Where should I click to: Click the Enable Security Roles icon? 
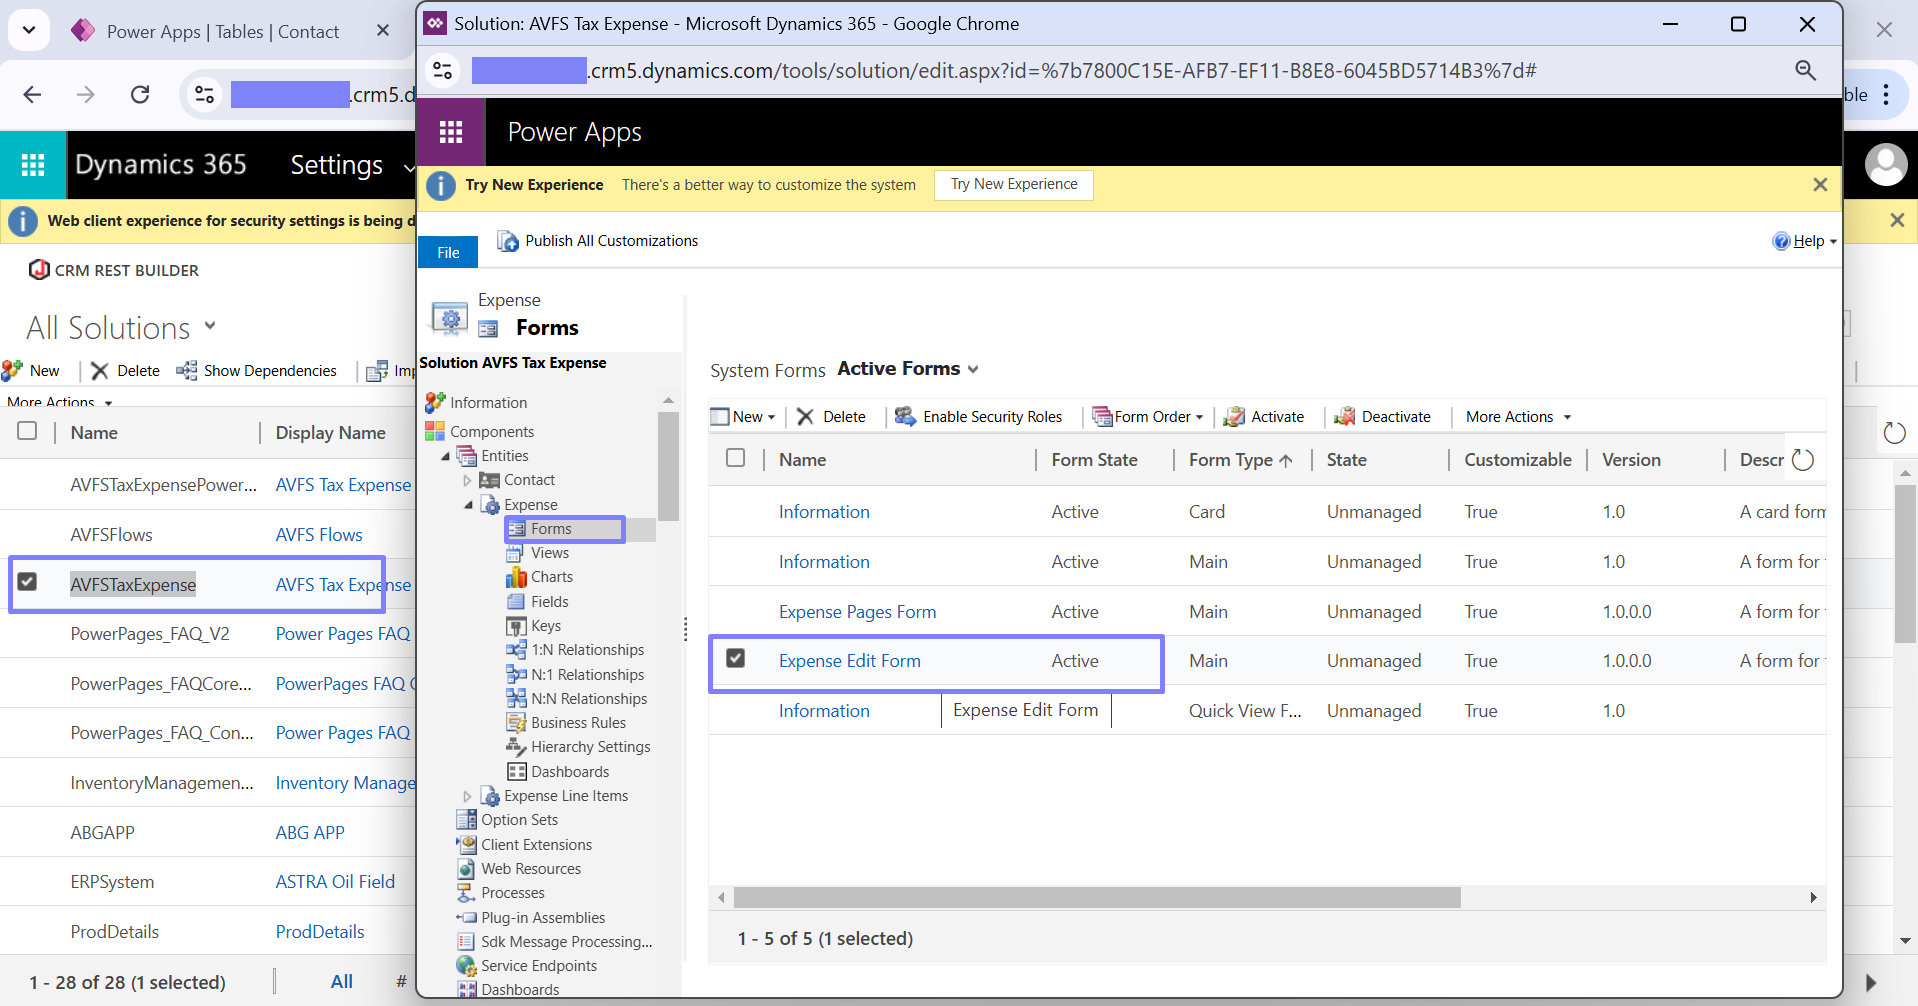coord(905,416)
